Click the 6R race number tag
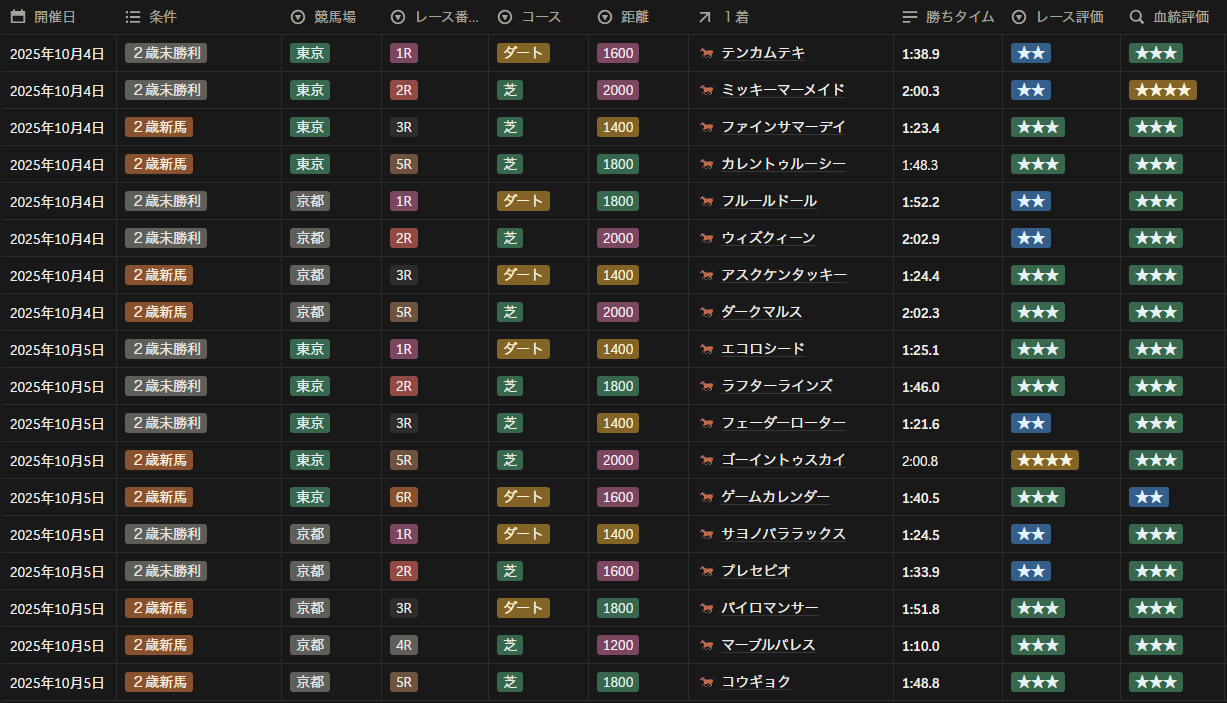This screenshot has height=703, width=1227. [404, 497]
